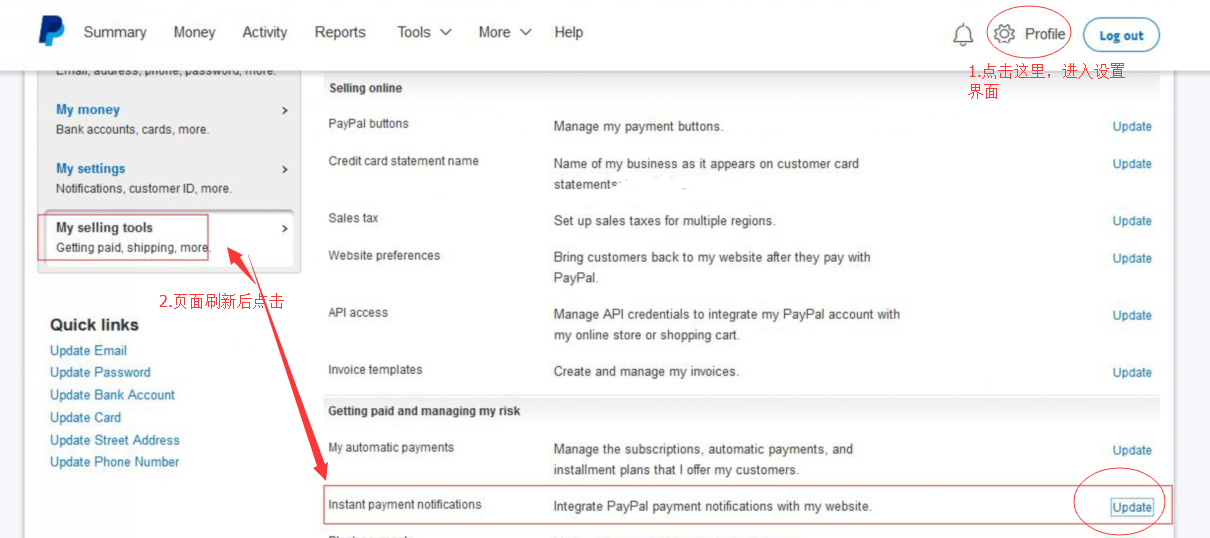This screenshot has width=1210, height=538.
Task: Open the Reports tab
Action: [x=340, y=32]
